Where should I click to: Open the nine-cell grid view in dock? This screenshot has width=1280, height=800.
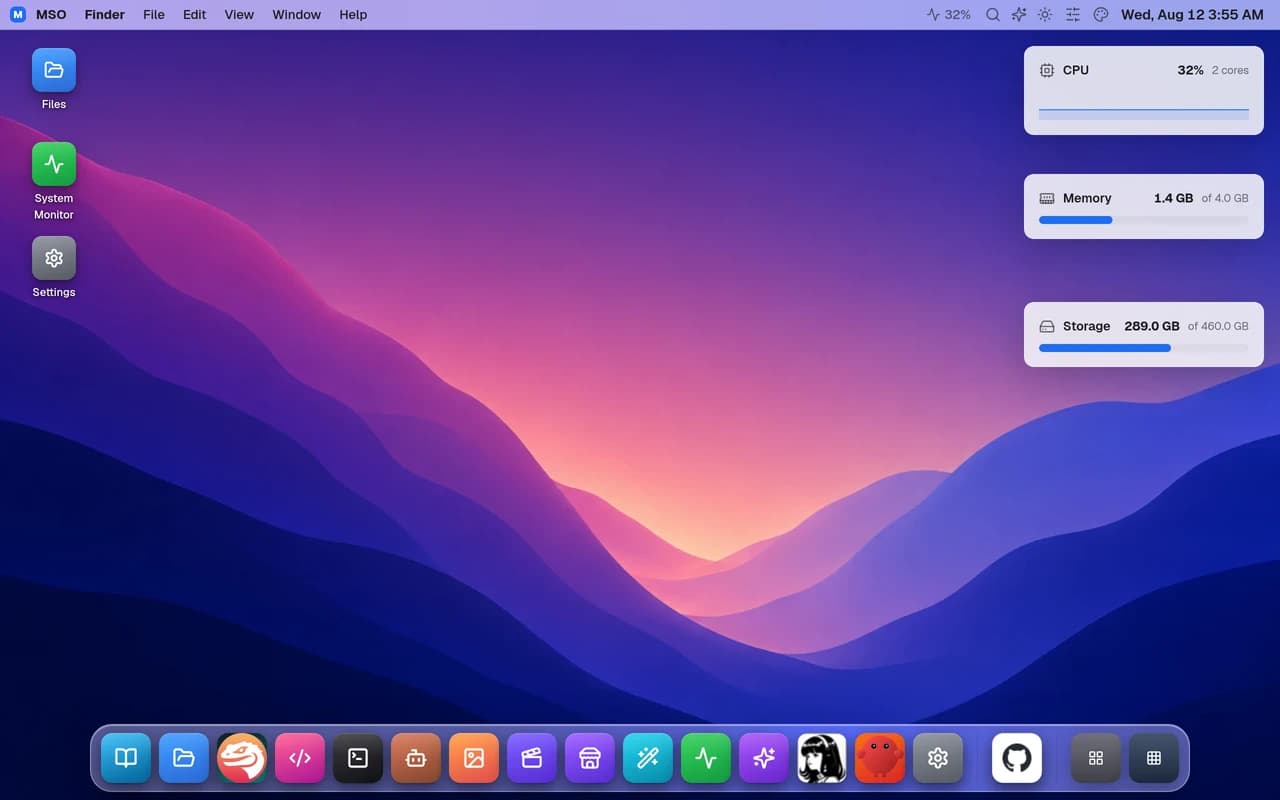pos(1154,758)
